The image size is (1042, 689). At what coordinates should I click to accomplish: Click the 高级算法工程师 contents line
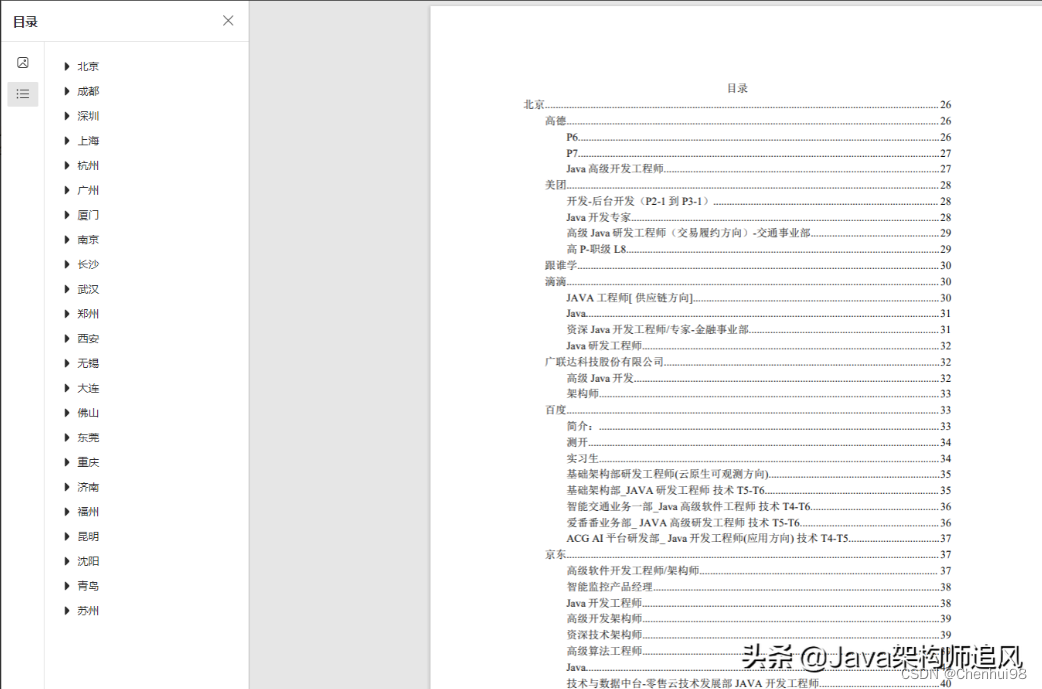[758, 650]
